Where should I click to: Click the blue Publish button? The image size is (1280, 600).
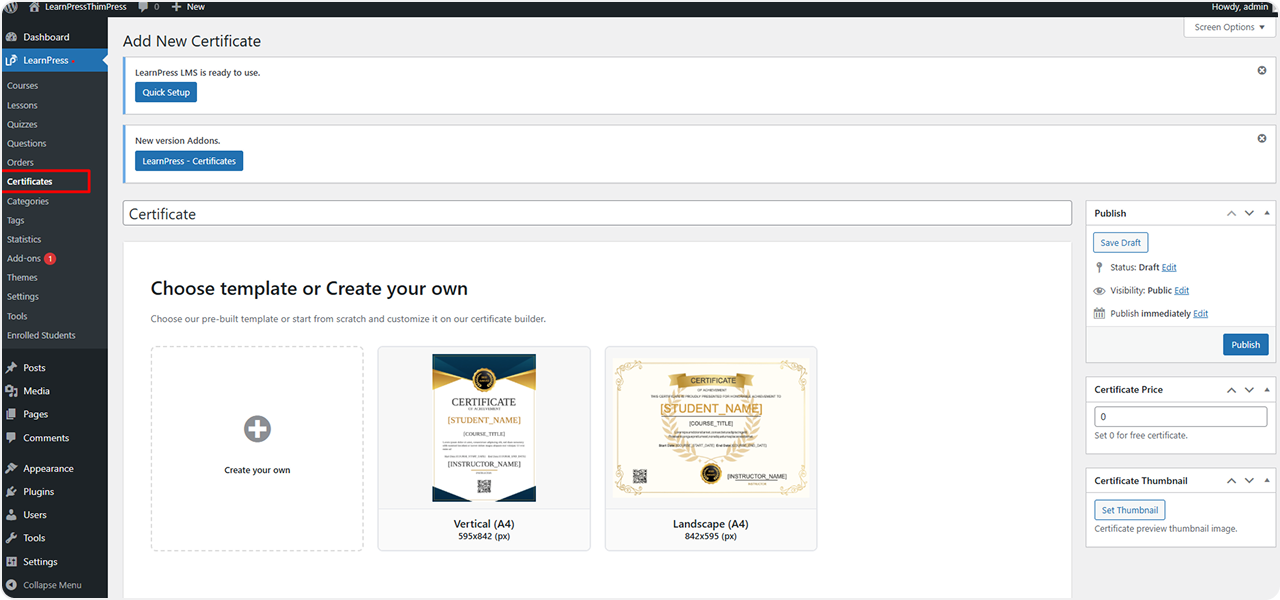coord(1246,344)
